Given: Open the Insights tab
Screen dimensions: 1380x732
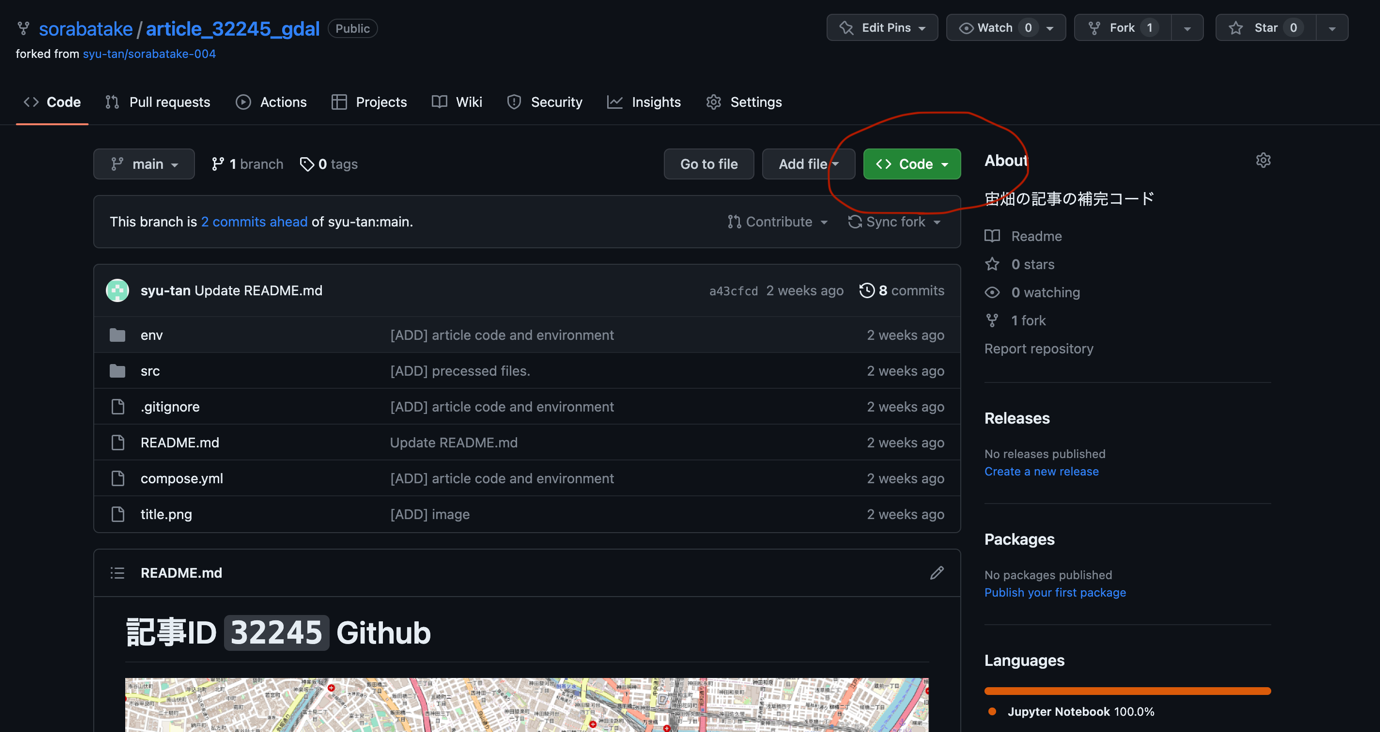Looking at the screenshot, I should [644, 102].
